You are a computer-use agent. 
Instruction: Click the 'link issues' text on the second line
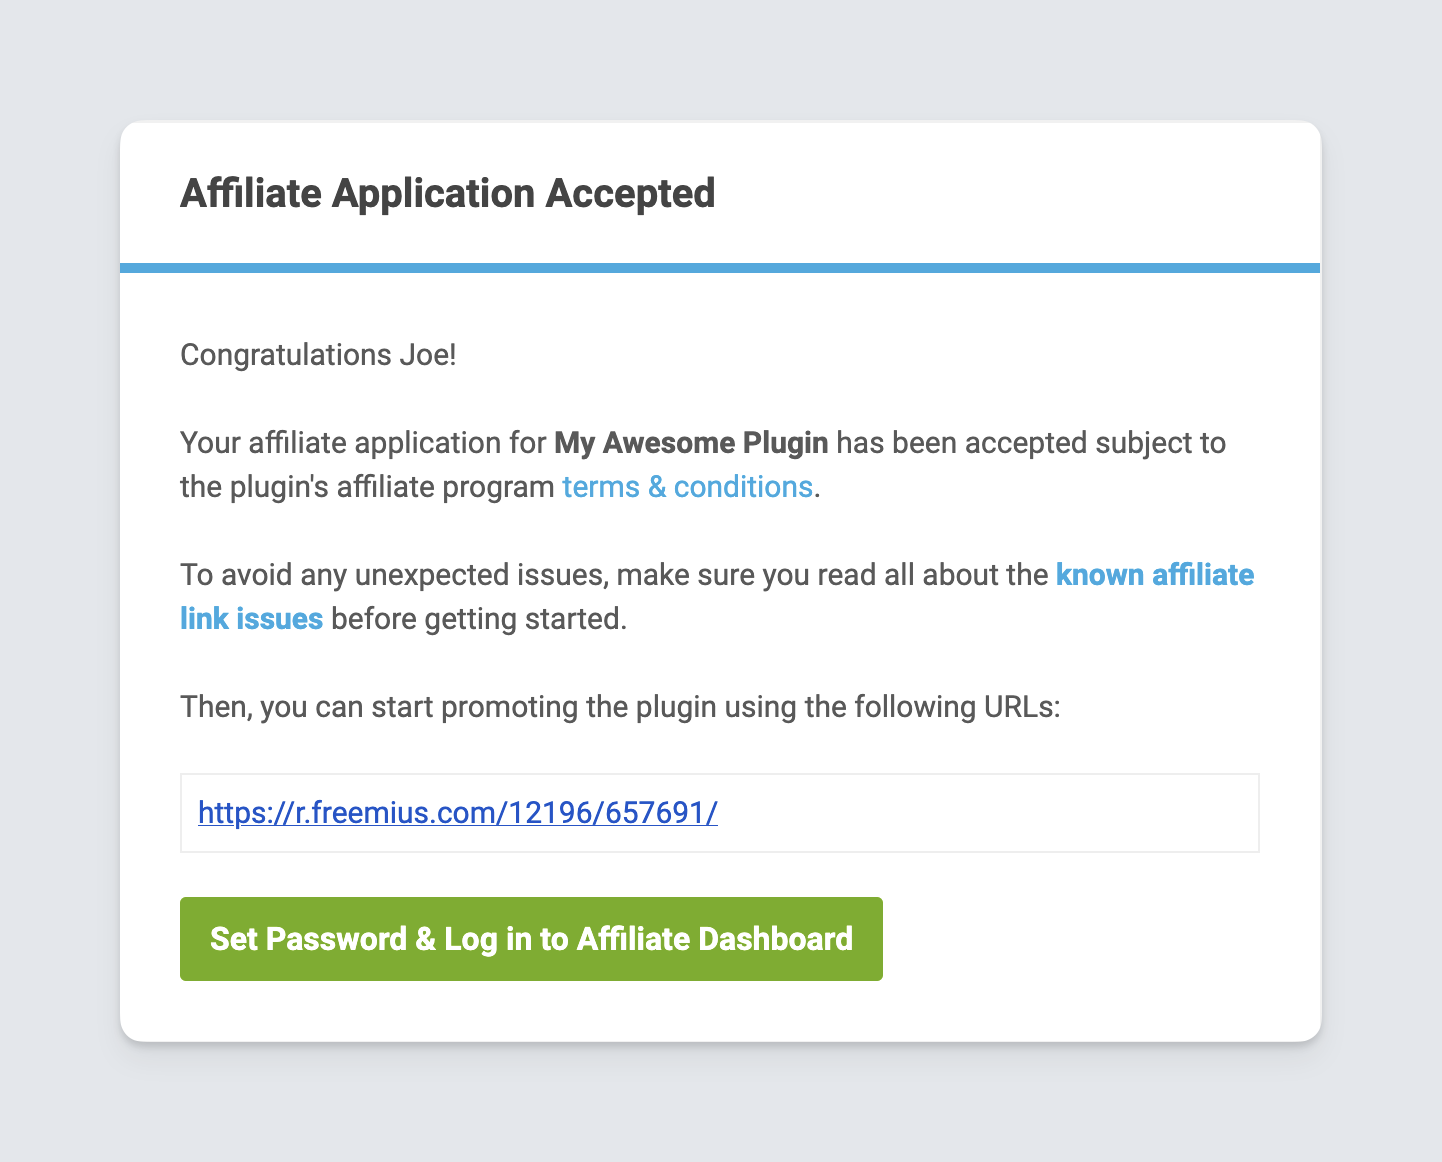[251, 619]
